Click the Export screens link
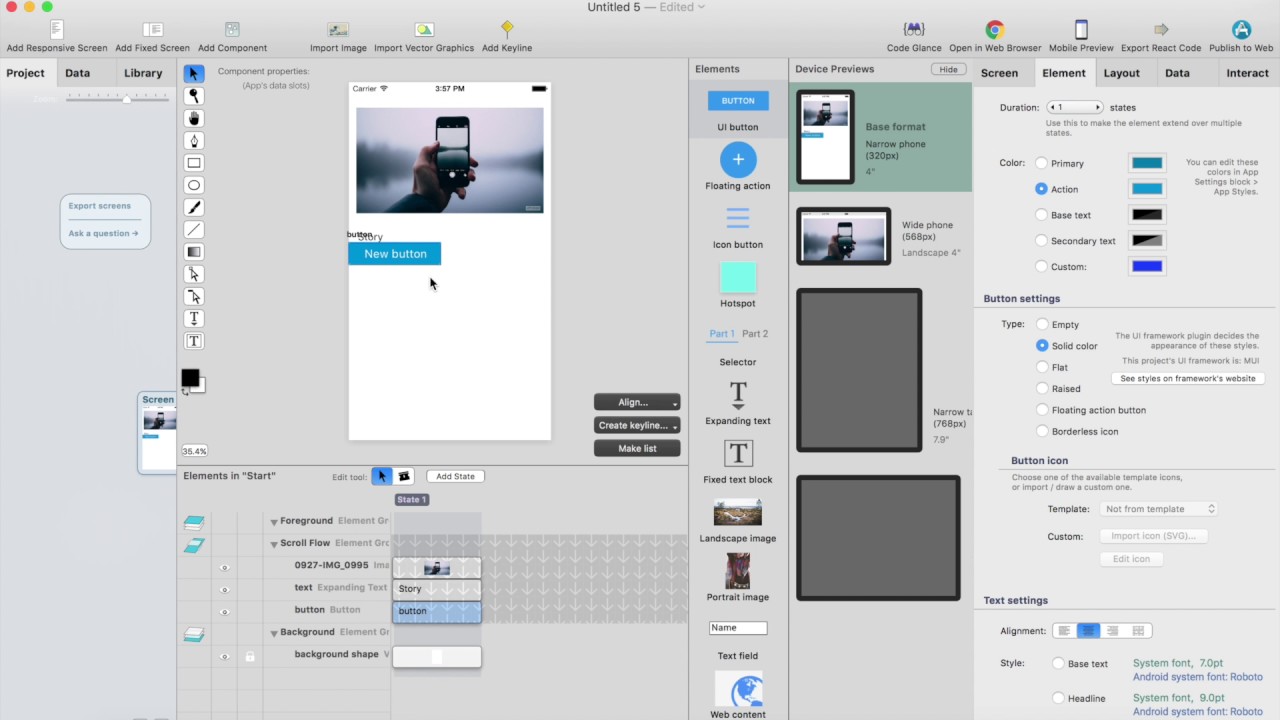Image resolution: width=1280 pixels, height=720 pixels. coord(99,205)
